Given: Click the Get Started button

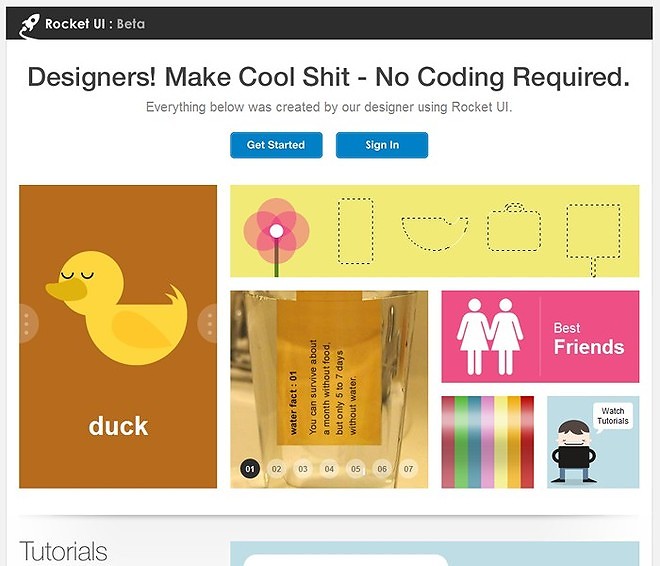Looking at the screenshot, I should click(276, 145).
